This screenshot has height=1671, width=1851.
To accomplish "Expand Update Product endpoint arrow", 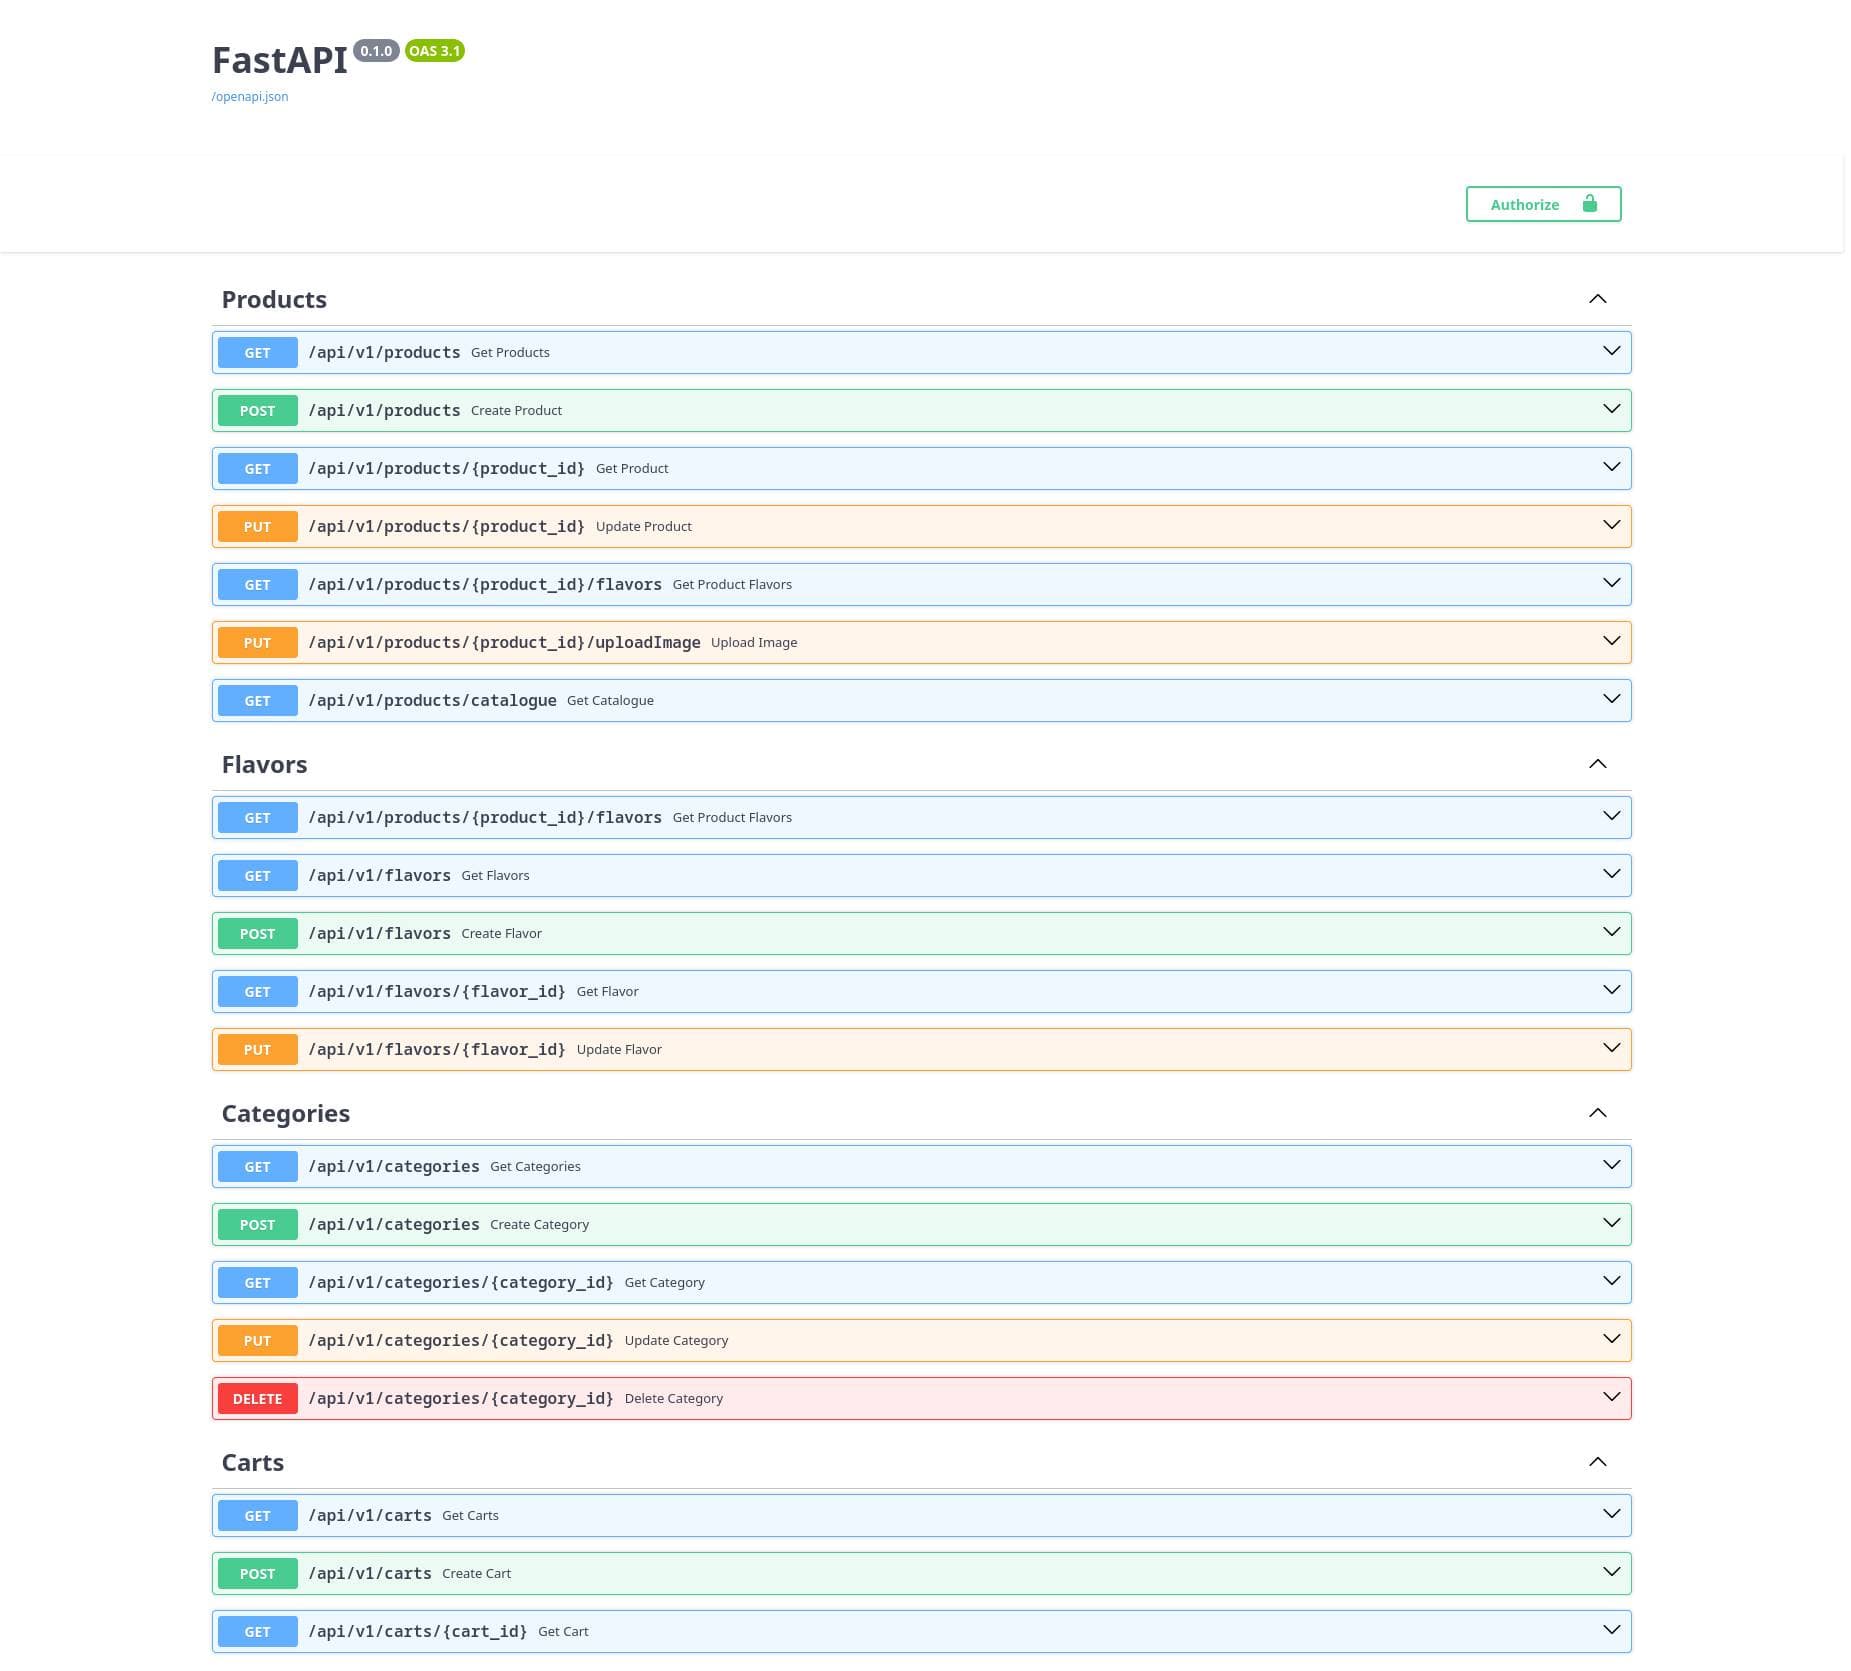I will point(1612,525).
